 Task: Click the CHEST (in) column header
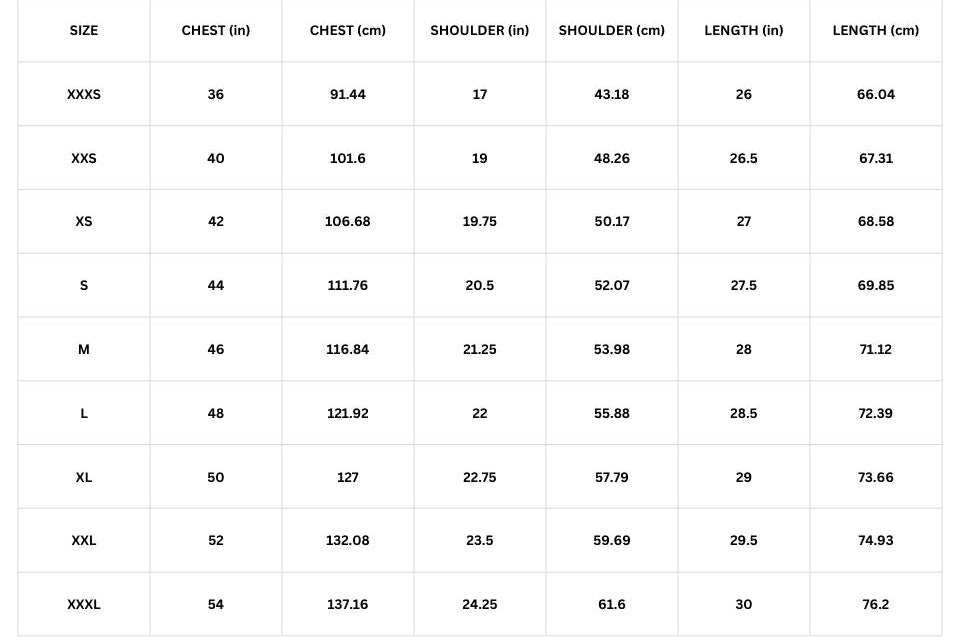click(216, 31)
